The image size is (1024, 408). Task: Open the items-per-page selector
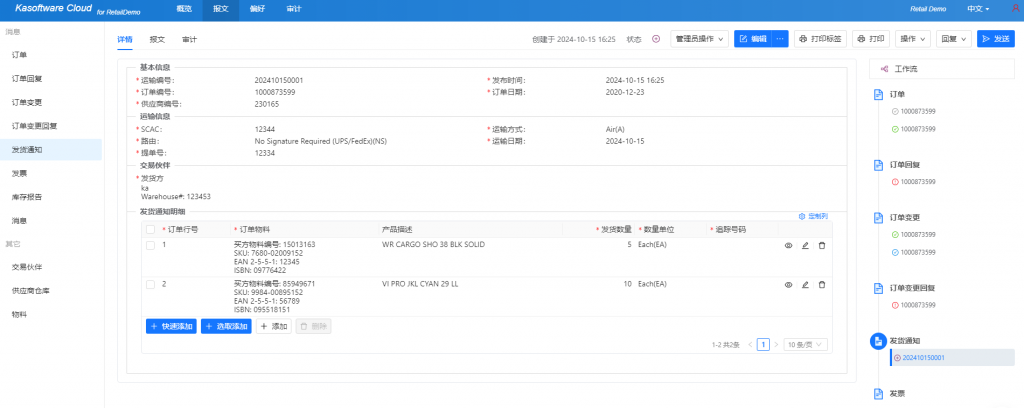pyautogui.click(x=805, y=344)
